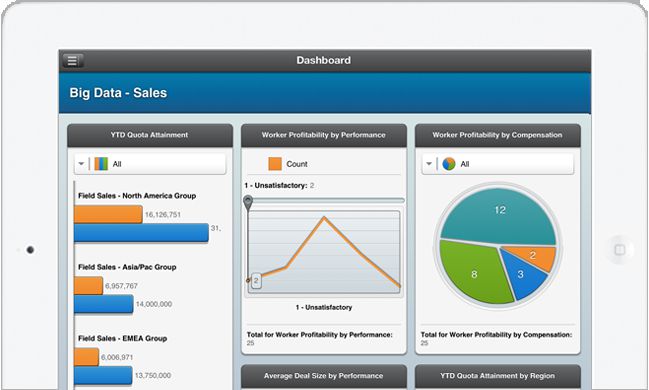This screenshot has width=649, height=390.
Task: Open YTD Quota Attainment by Region panel header
Action: [498, 376]
